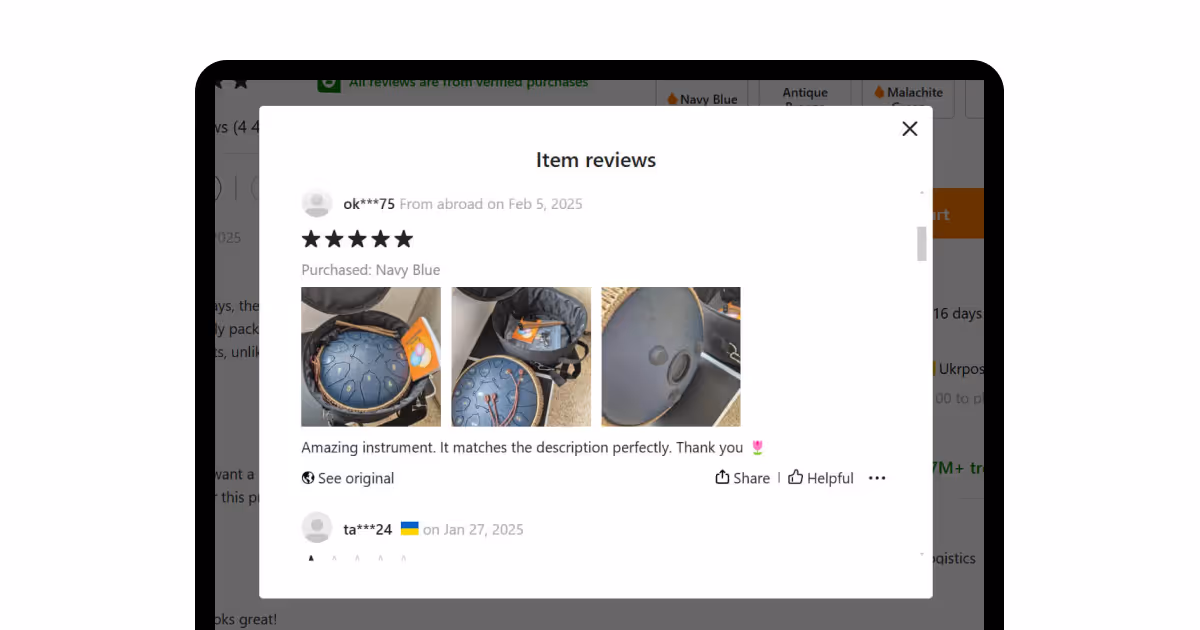Click username ta***24
Image resolution: width=1200 pixels, height=630 pixels.
pyautogui.click(x=368, y=529)
